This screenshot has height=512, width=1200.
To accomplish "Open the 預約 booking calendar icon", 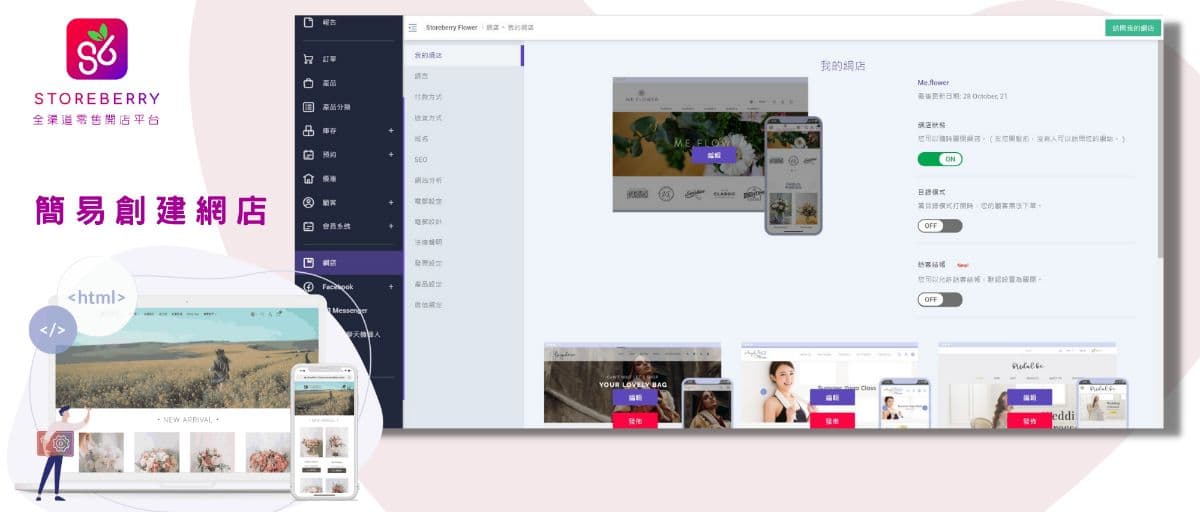I will coord(308,155).
